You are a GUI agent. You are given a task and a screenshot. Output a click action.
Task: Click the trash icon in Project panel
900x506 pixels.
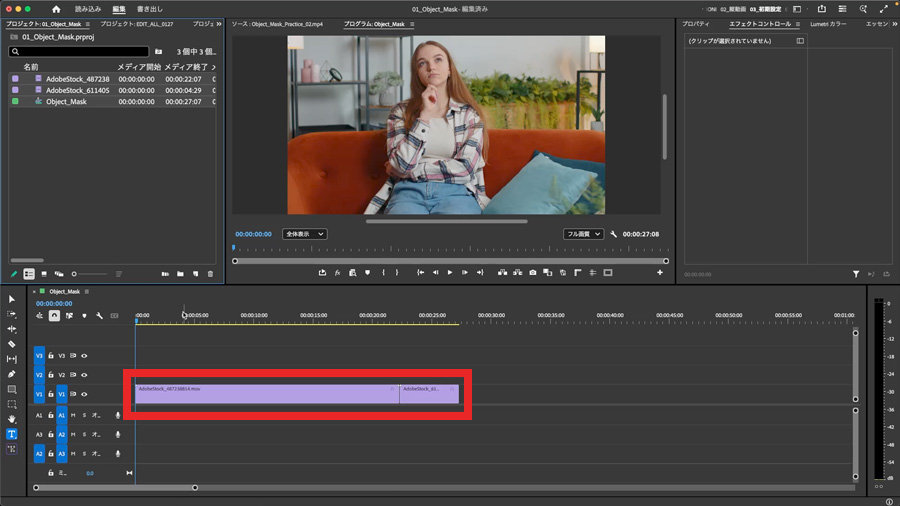point(210,274)
